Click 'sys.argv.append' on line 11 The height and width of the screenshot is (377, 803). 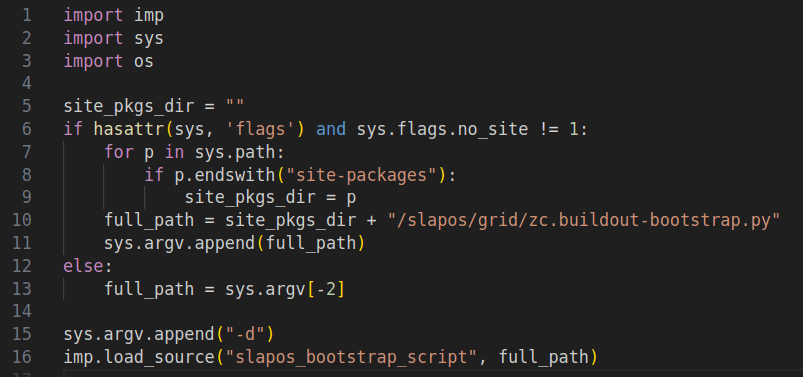pos(179,243)
